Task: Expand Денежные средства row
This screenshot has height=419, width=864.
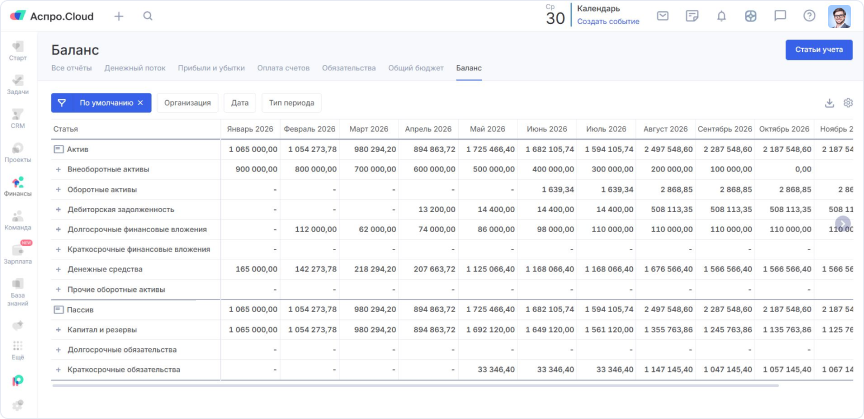Action: 58,269
